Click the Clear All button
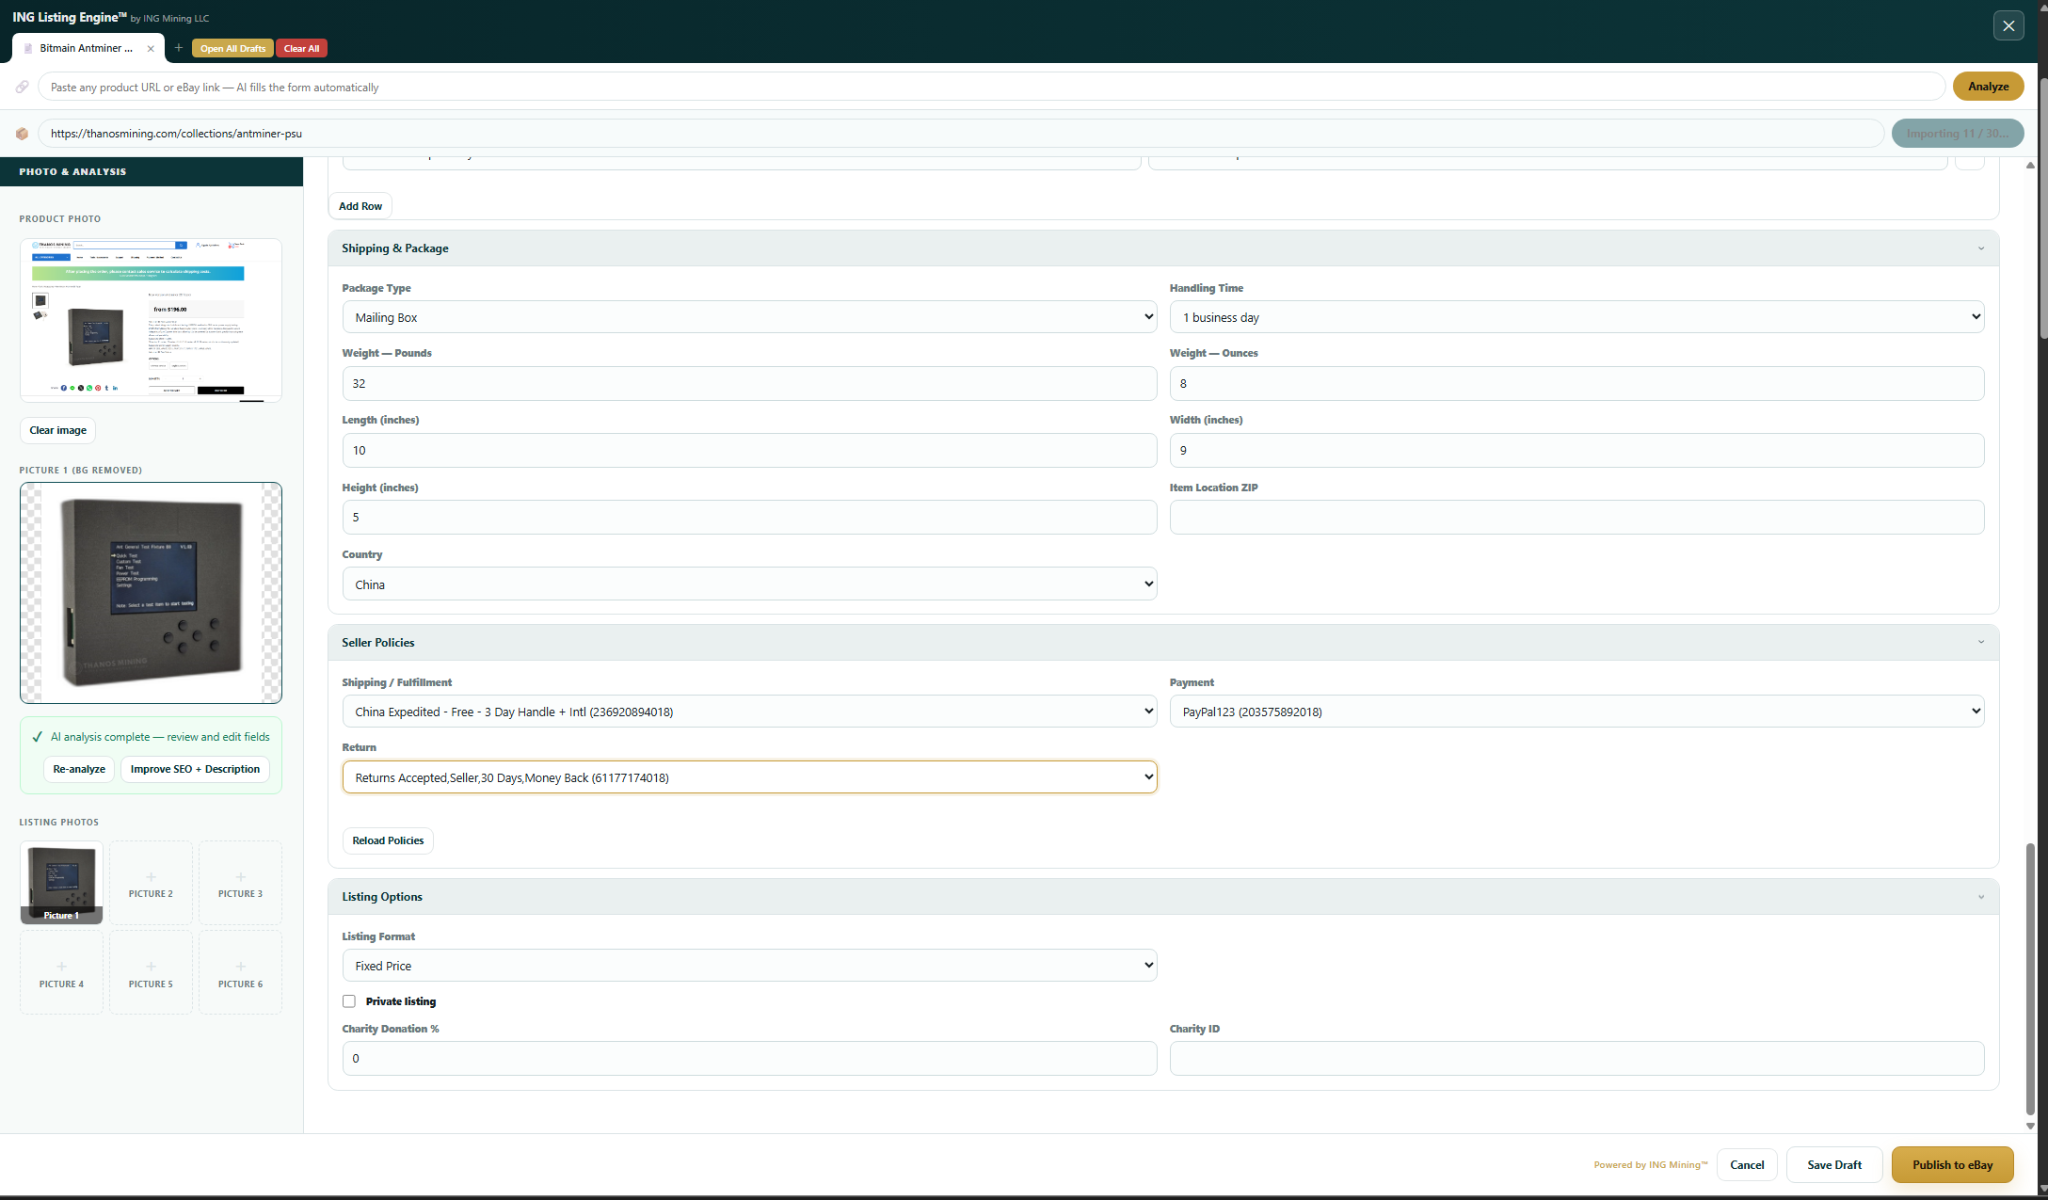Image resolution: width=2048 pixels, height=1200 pixels. click(x=301, y=48)
